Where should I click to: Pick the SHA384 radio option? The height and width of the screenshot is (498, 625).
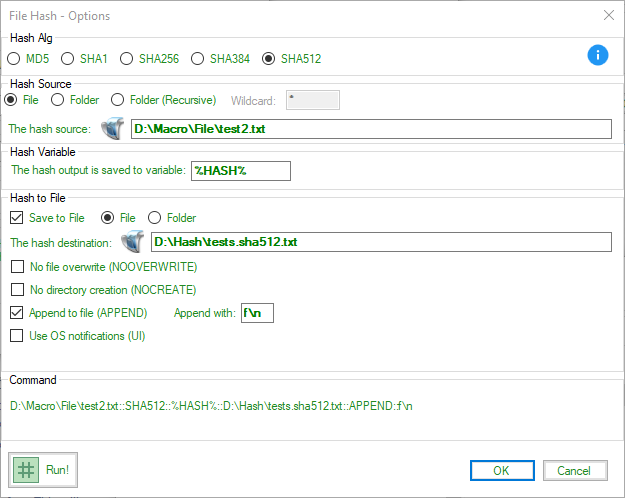(x=198, y=59)
